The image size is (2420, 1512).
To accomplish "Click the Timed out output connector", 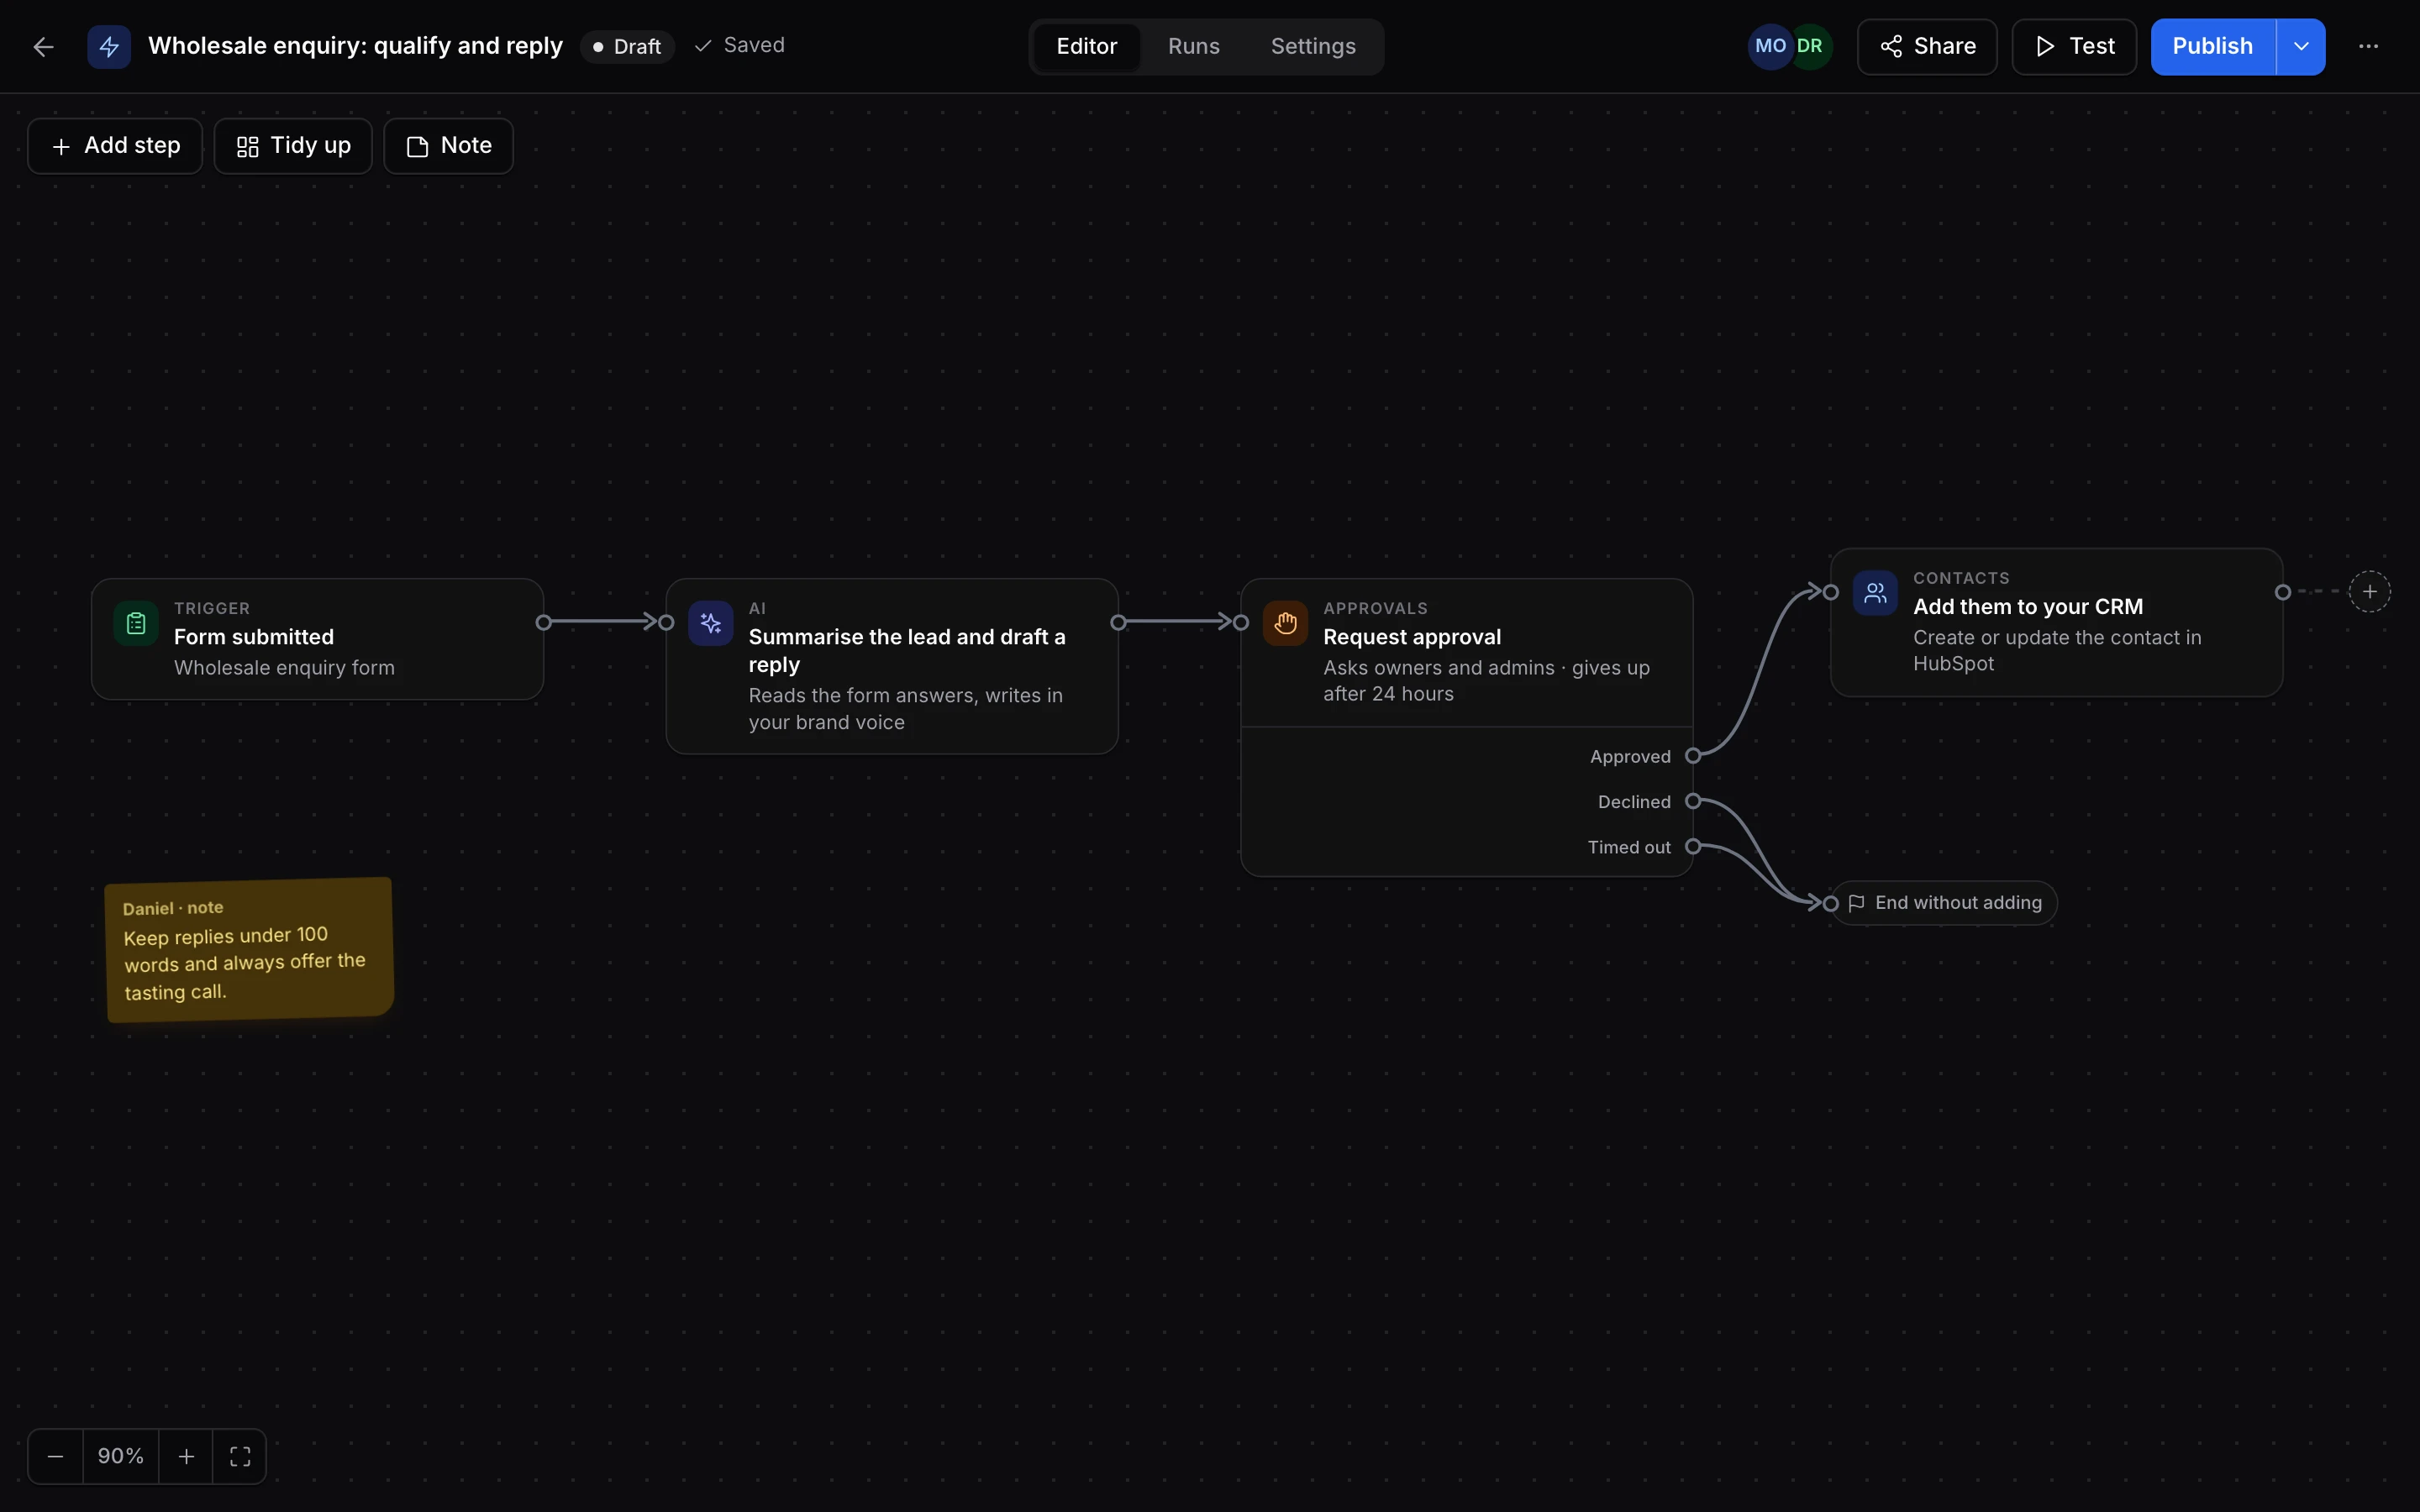I will 1693,847.
